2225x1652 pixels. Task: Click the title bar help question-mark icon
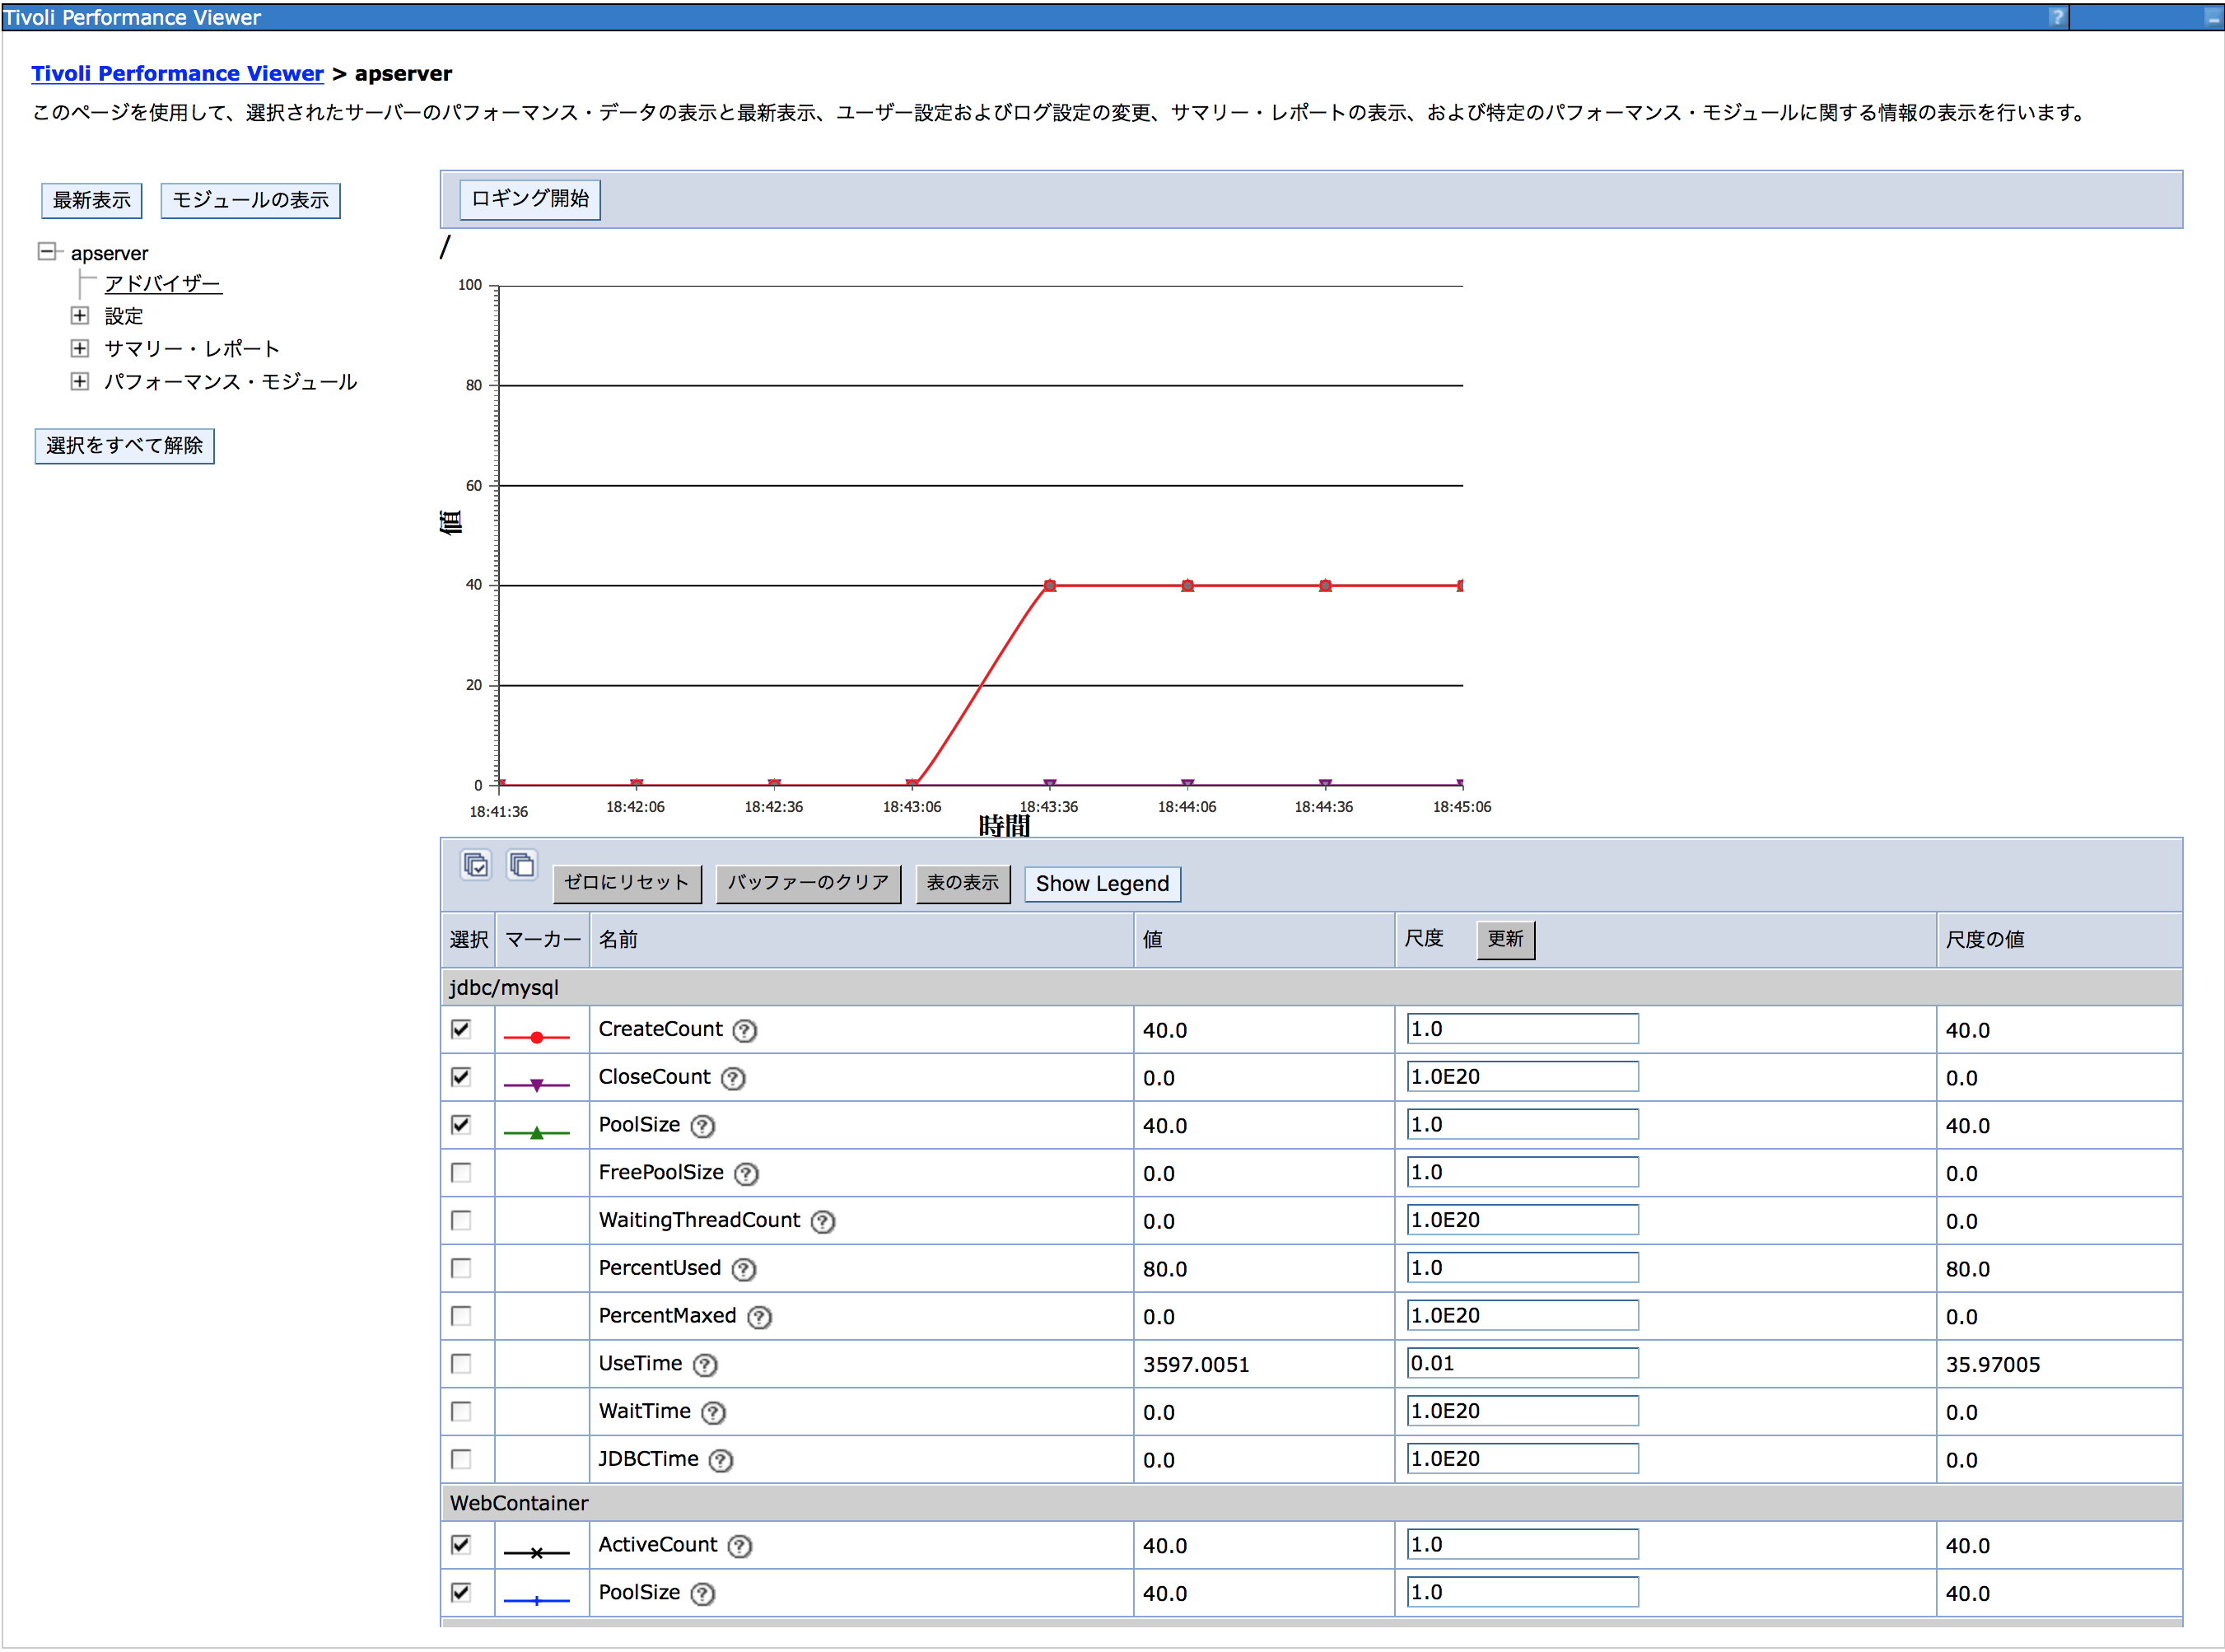2056,17
